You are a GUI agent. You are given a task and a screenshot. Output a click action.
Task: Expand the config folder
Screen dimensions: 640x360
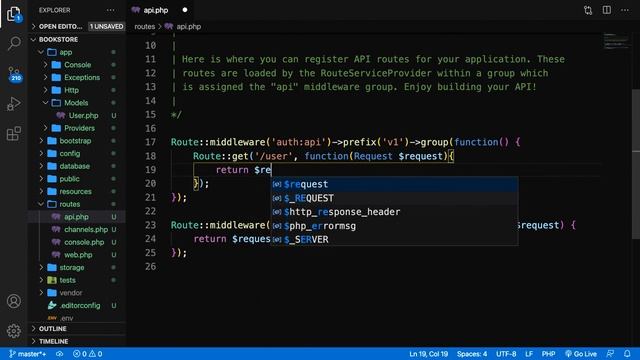pyautogui.click(x=77, y=153)
